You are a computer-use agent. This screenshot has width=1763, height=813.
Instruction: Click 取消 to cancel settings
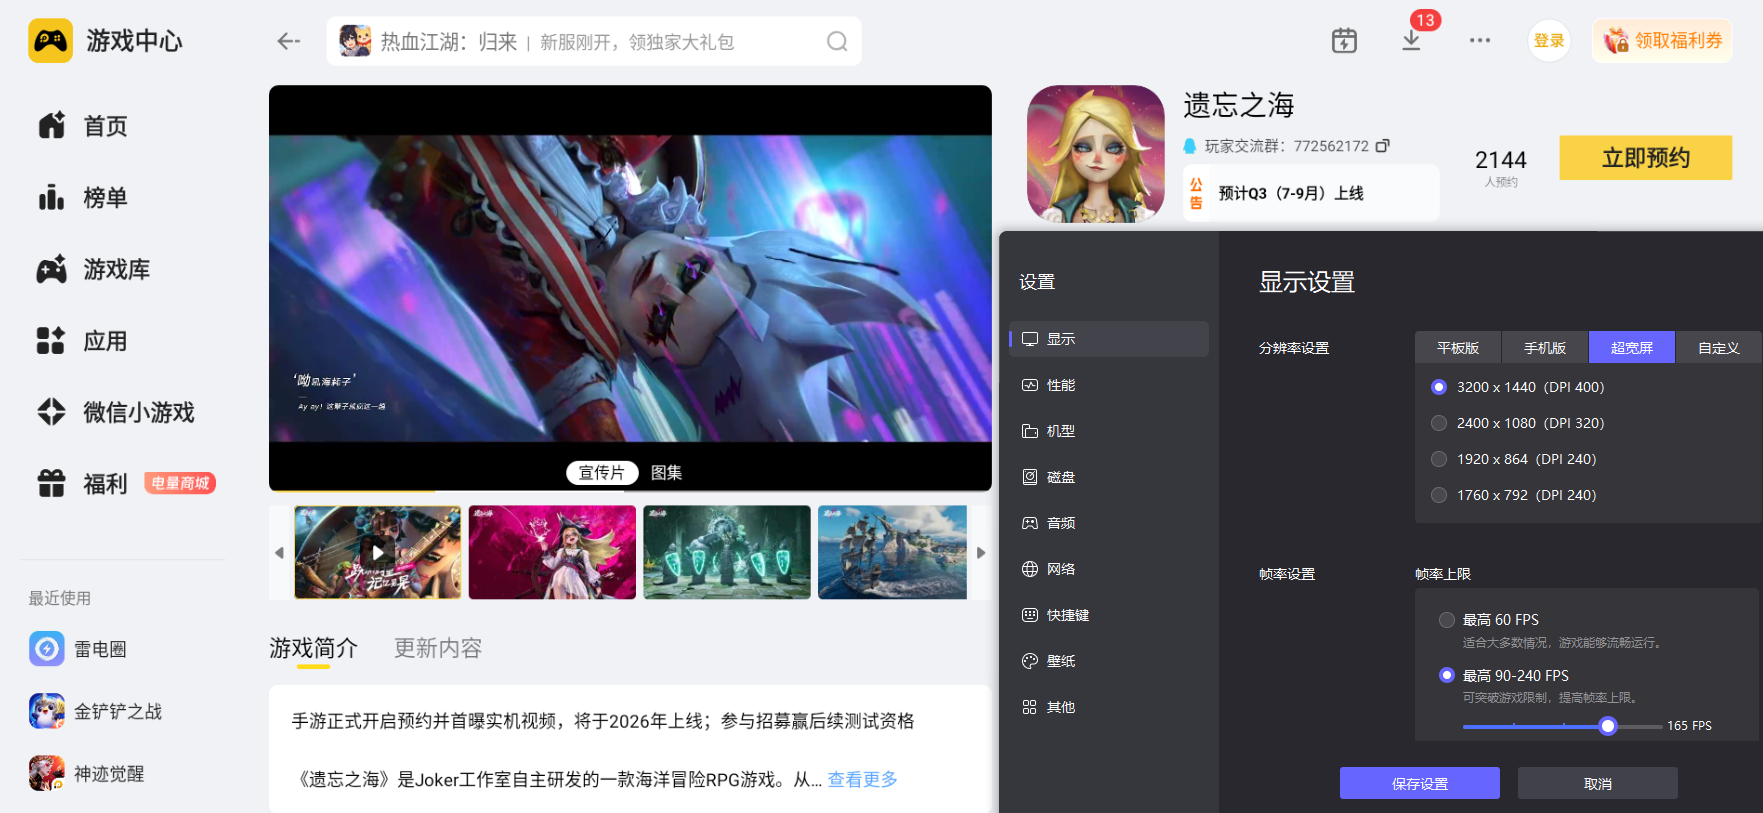pyautogui.click(x=1598, y=783)
